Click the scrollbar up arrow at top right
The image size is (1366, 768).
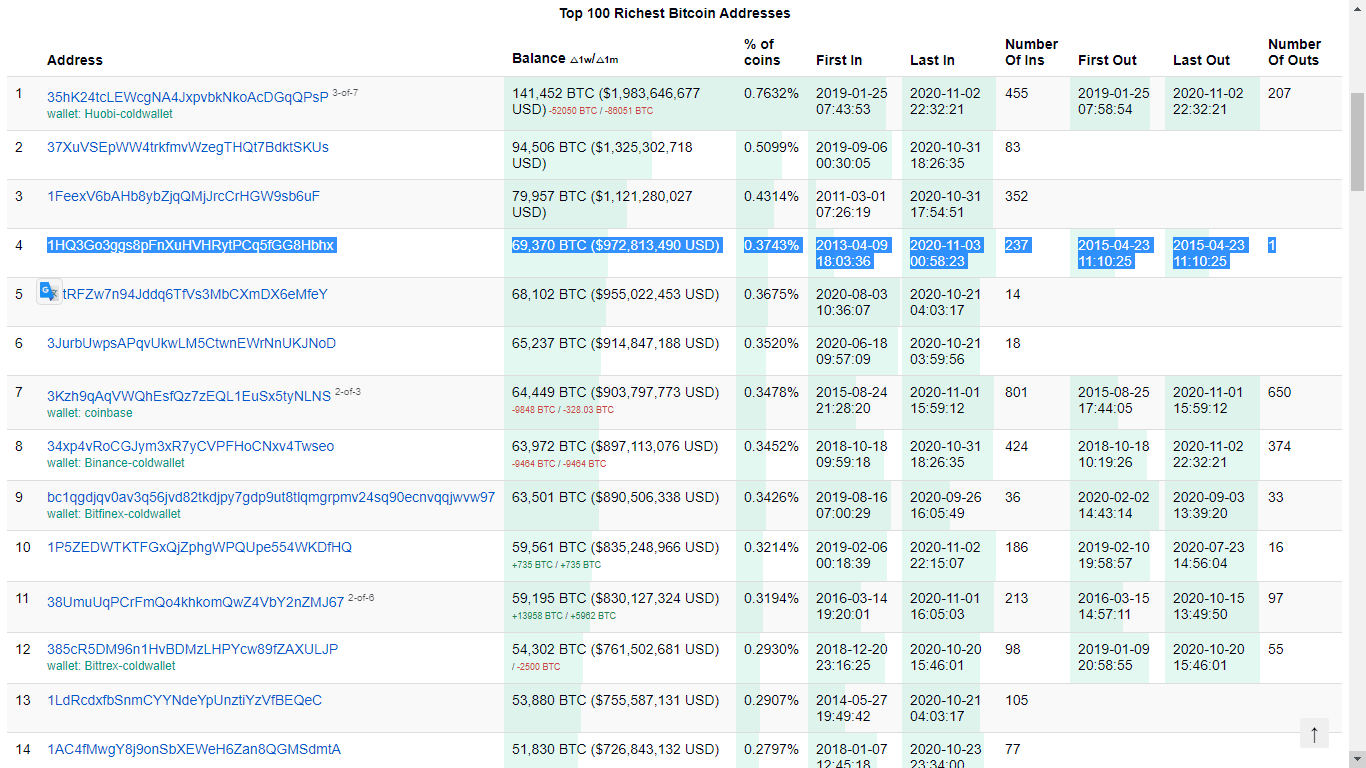[1358, 8]
